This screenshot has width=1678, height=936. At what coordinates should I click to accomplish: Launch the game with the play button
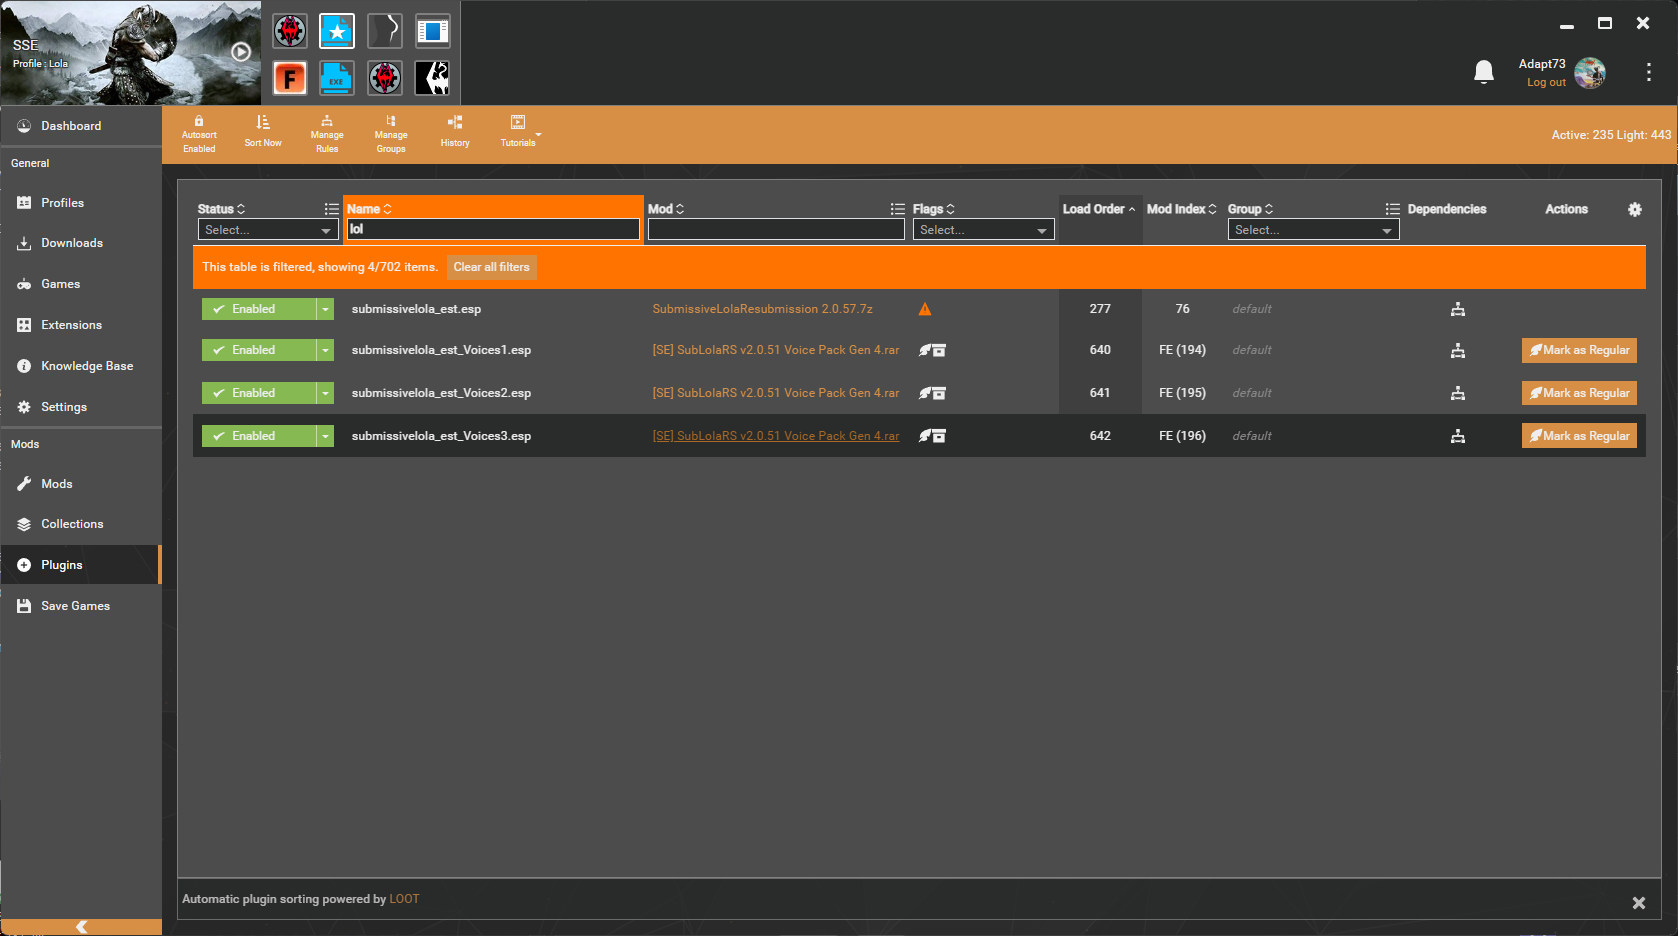tap(241, 52)
